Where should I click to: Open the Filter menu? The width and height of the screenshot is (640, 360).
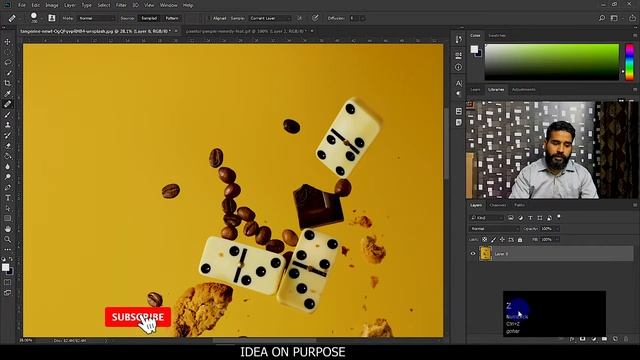tap(121, 5)
